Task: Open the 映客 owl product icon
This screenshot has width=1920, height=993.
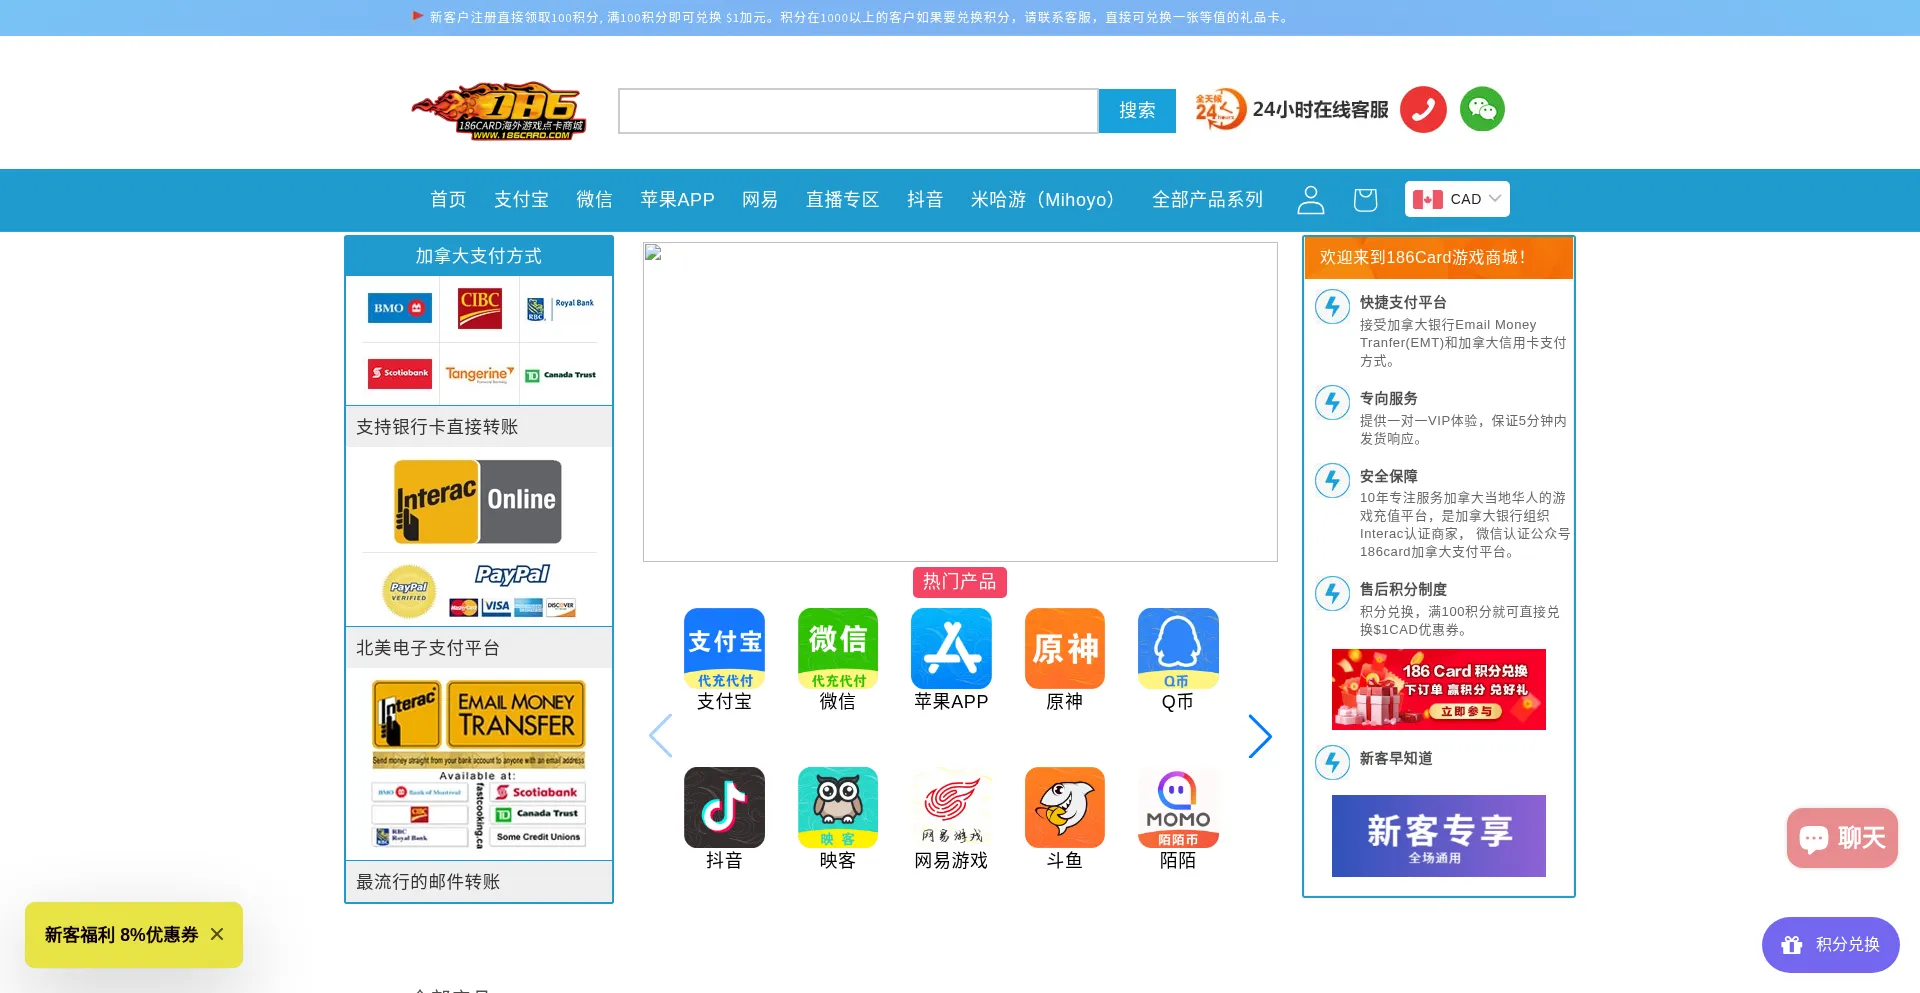Action: point(837,807)
